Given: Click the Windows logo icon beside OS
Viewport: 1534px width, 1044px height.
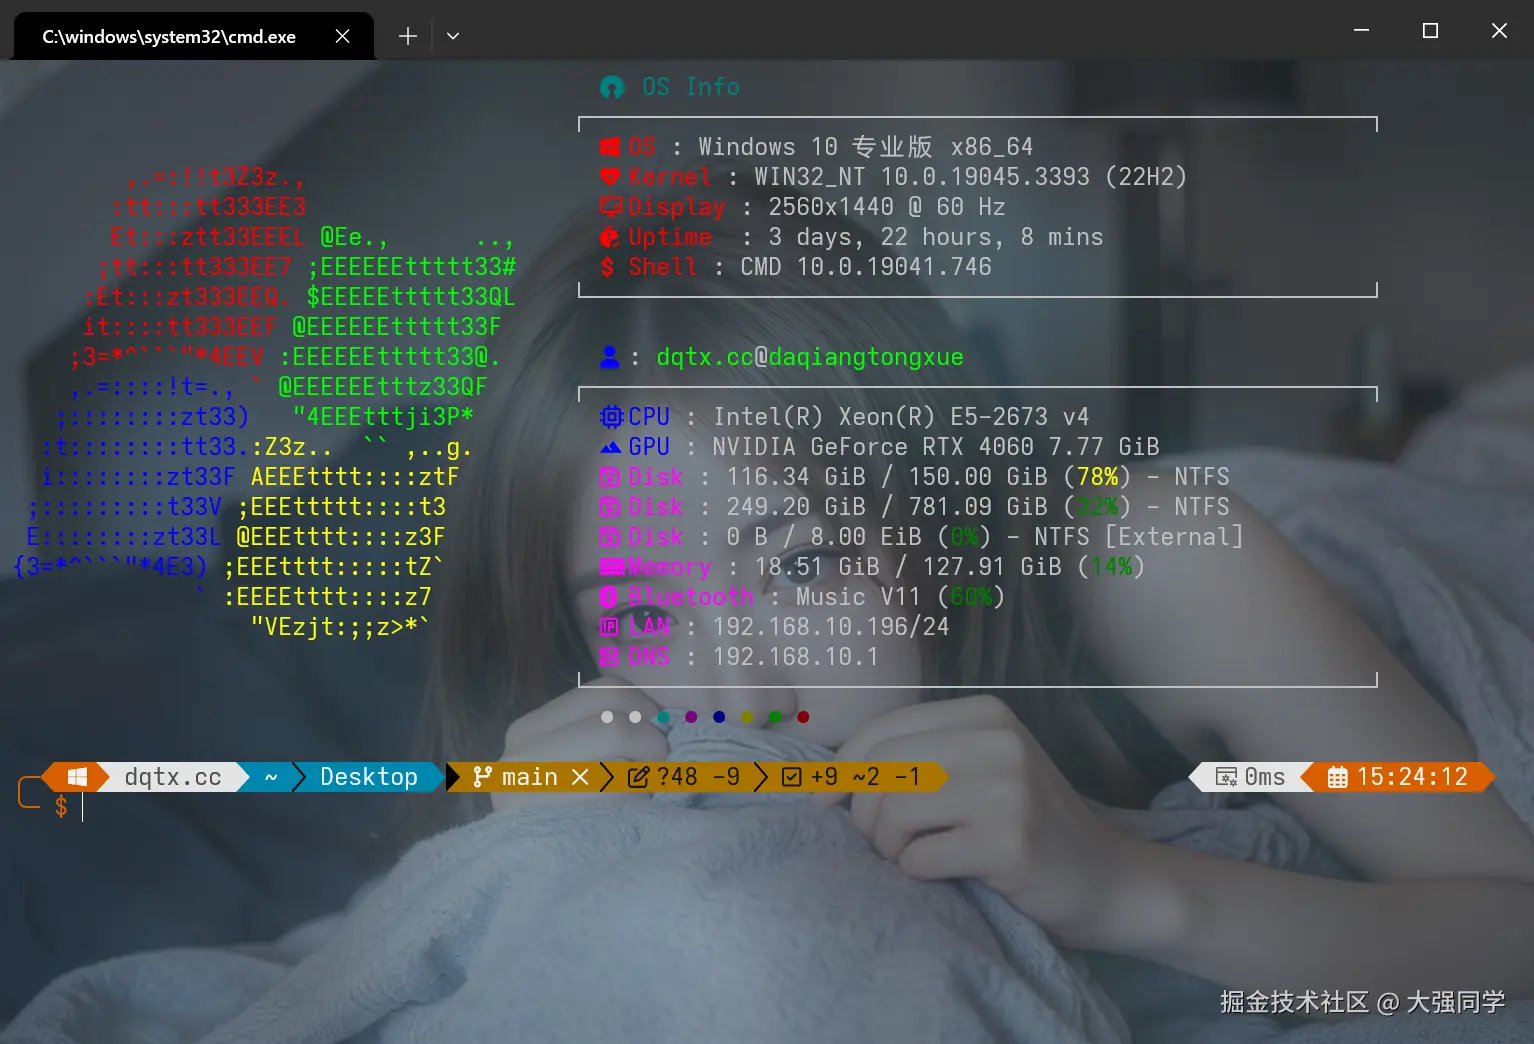Looking at the screenshot, I should click(x=610, y=147).
